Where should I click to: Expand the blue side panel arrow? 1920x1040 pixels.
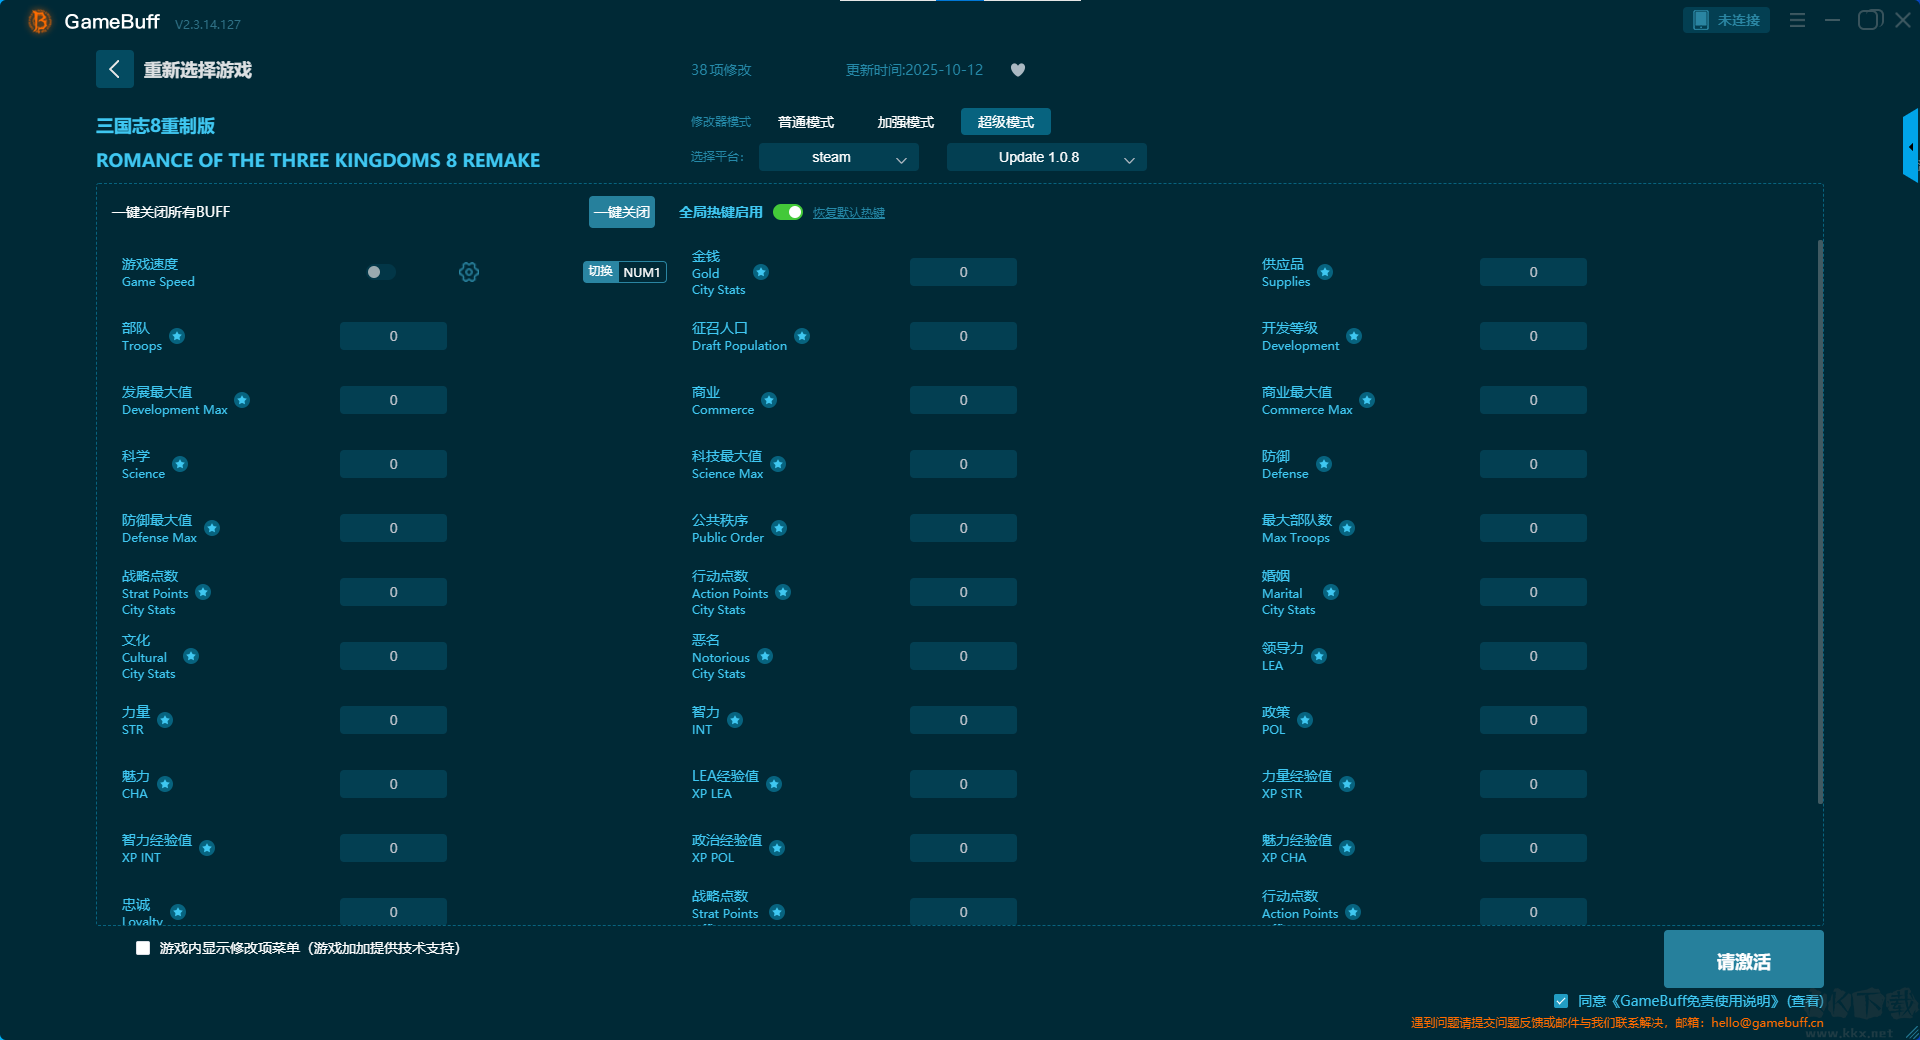pos(1910,146)
